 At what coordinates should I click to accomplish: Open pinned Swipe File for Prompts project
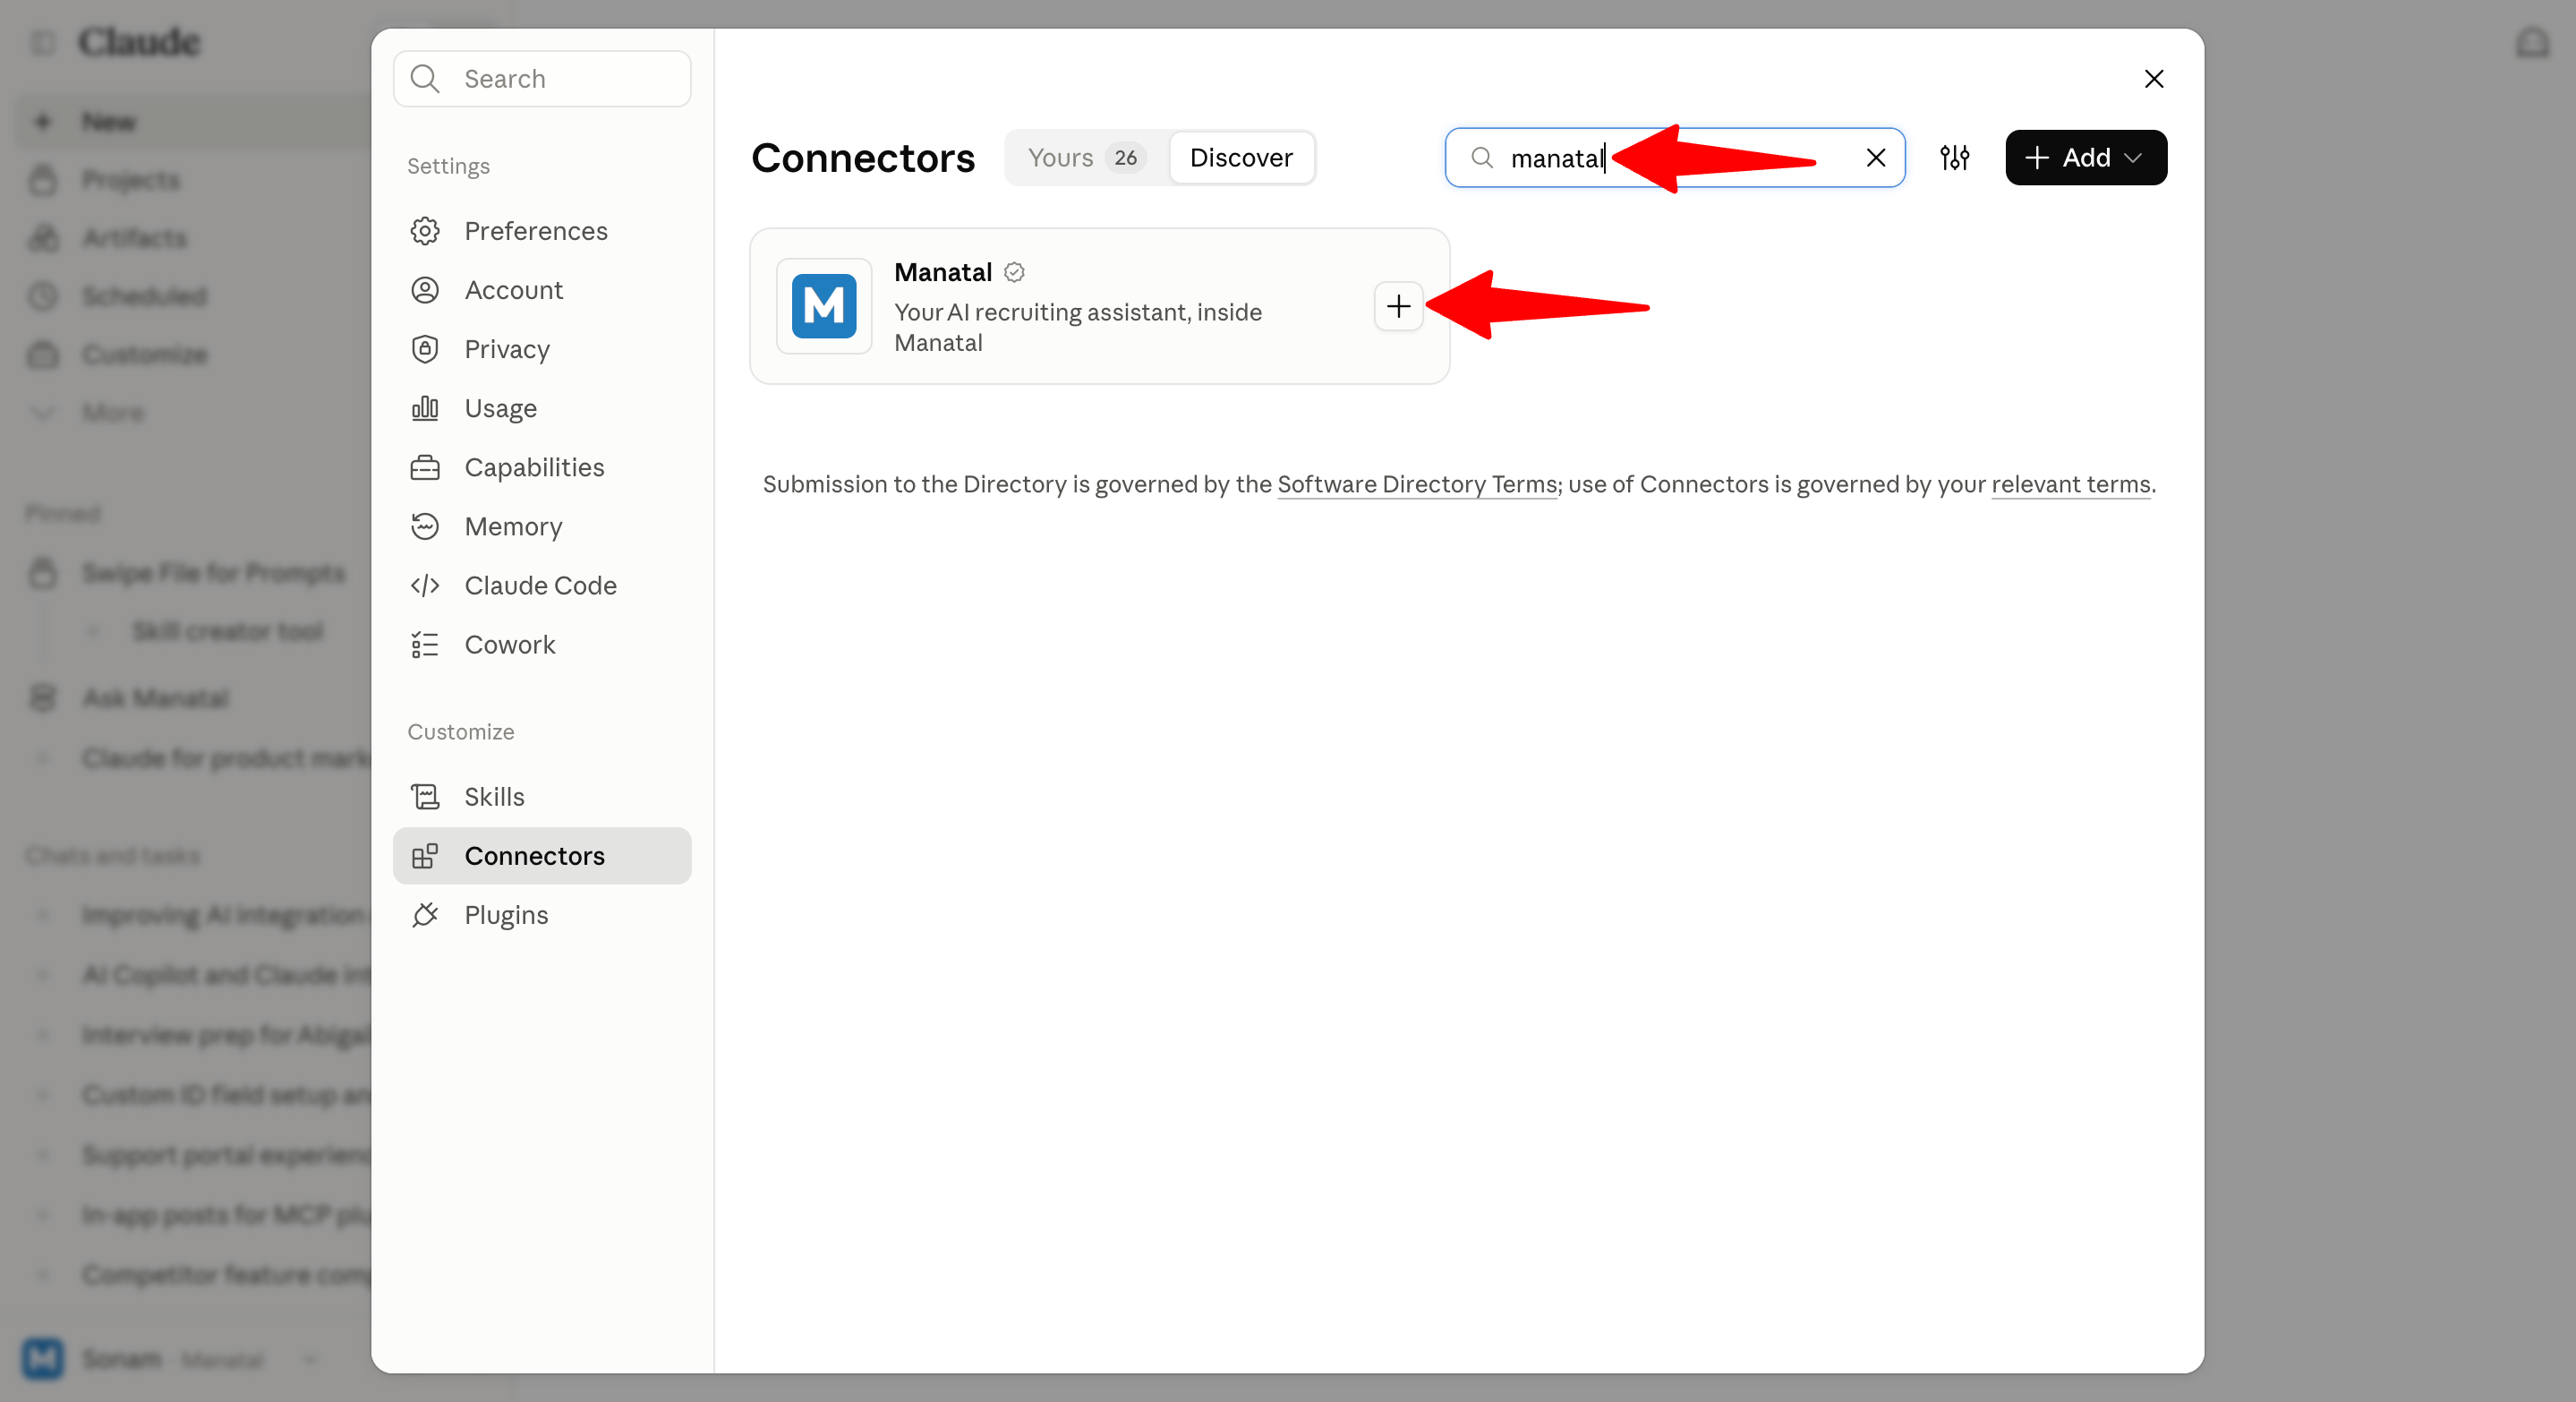pos(213,572)
